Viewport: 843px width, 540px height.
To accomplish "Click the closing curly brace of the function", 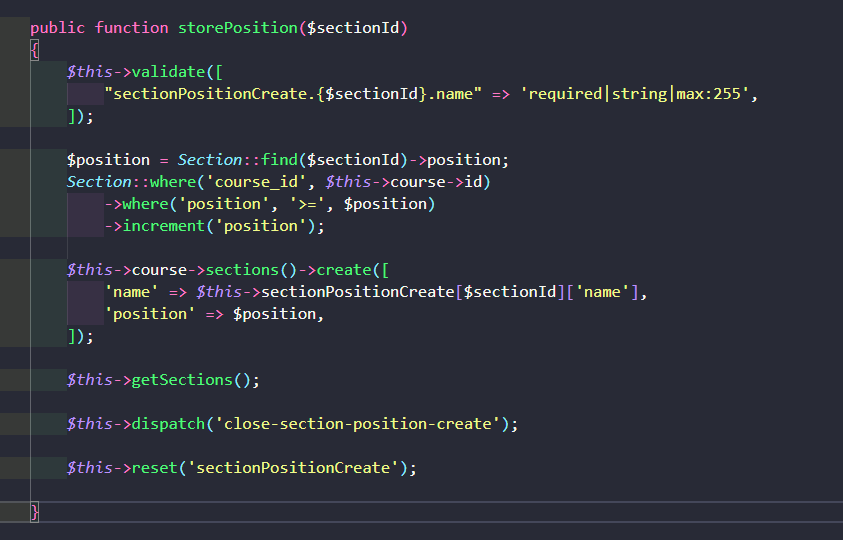I will coord(34,511).
